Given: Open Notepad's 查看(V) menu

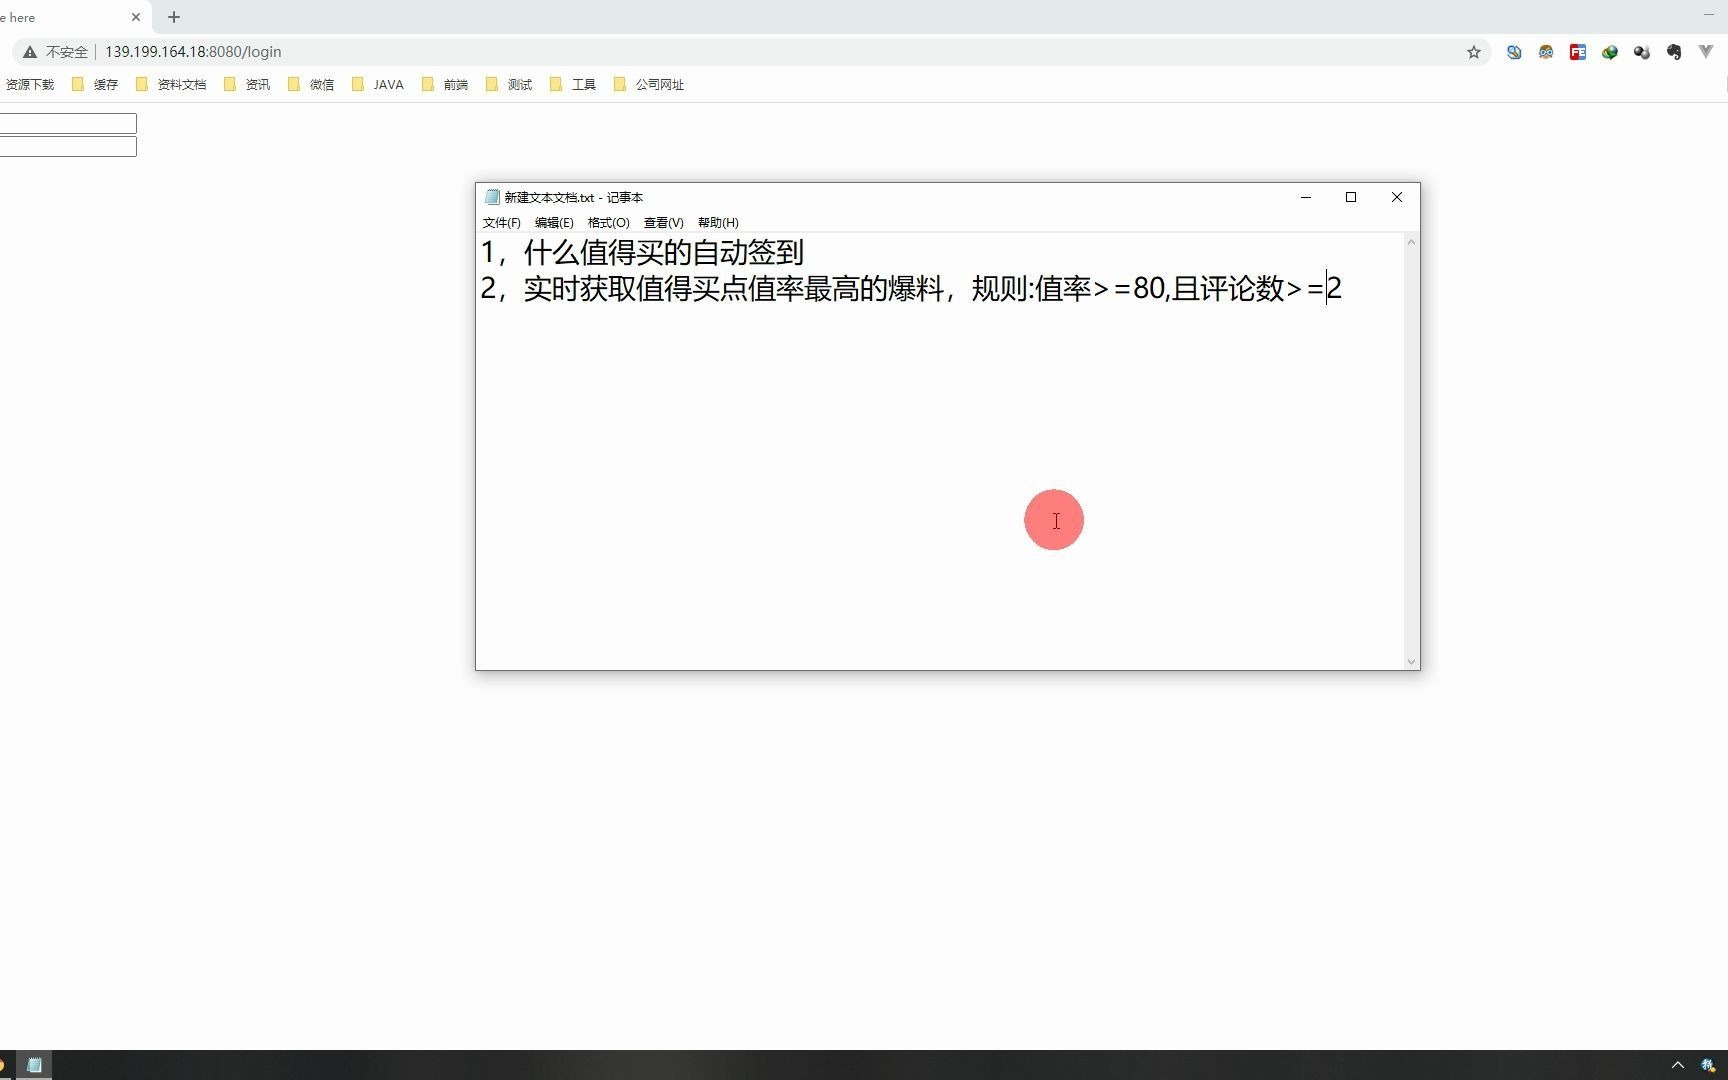Looking at the screenshot, I should click(663, 223).
